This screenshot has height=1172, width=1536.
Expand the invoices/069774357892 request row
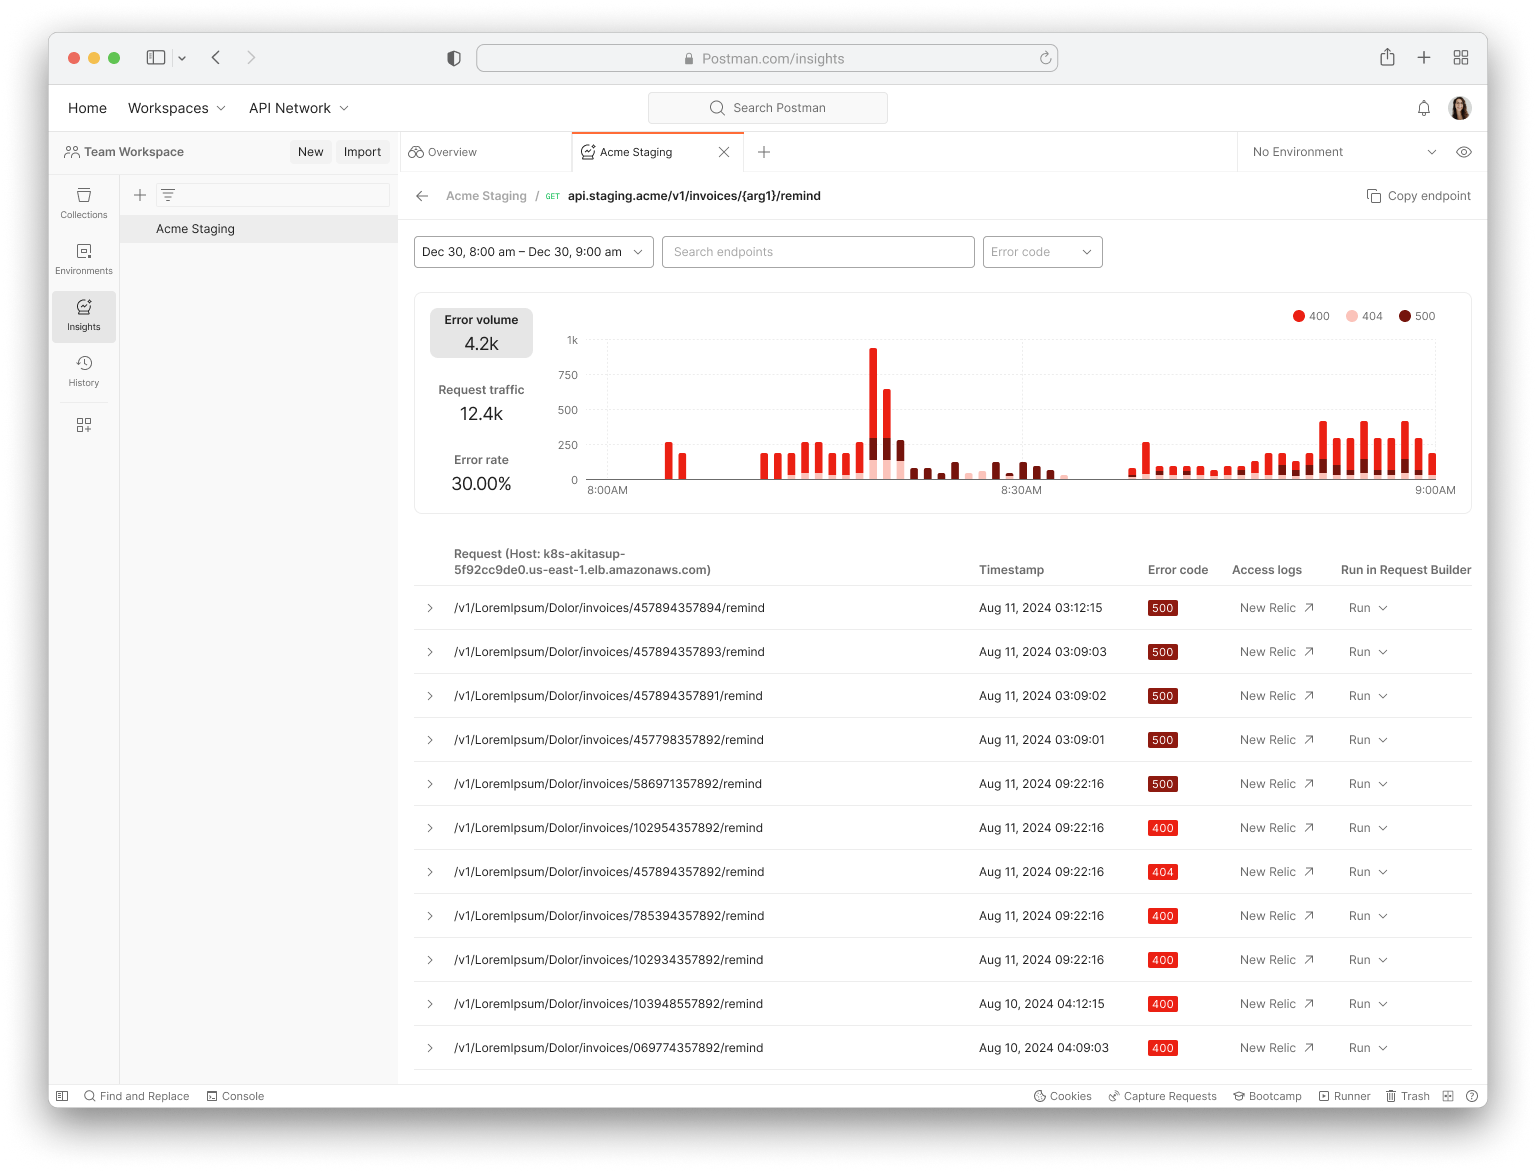tap(430, 1048)
